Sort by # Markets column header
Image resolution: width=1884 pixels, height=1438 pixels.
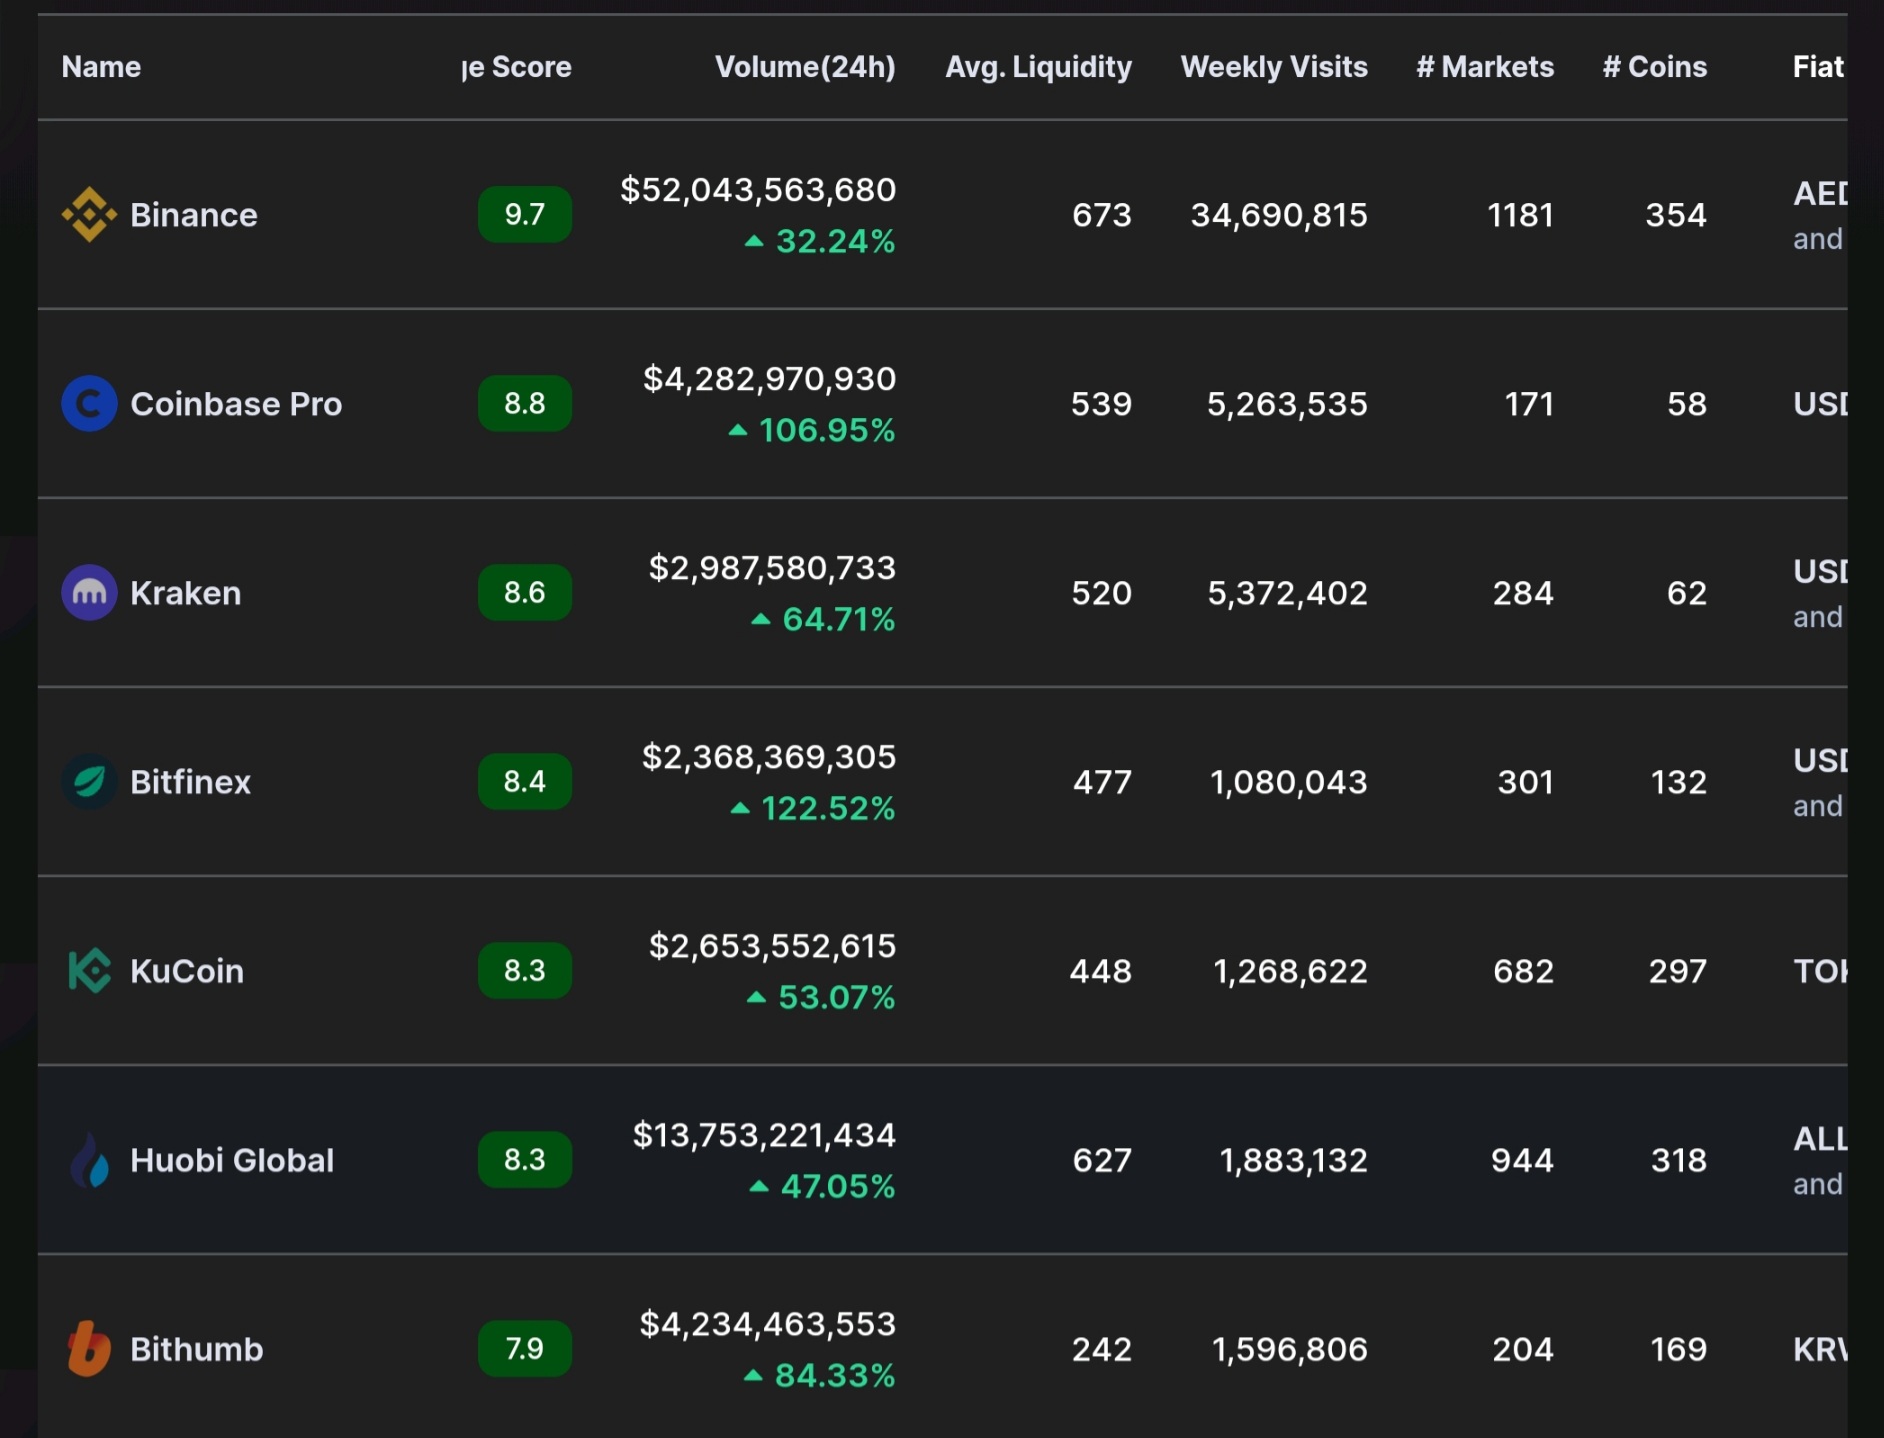click(1485, 67)
